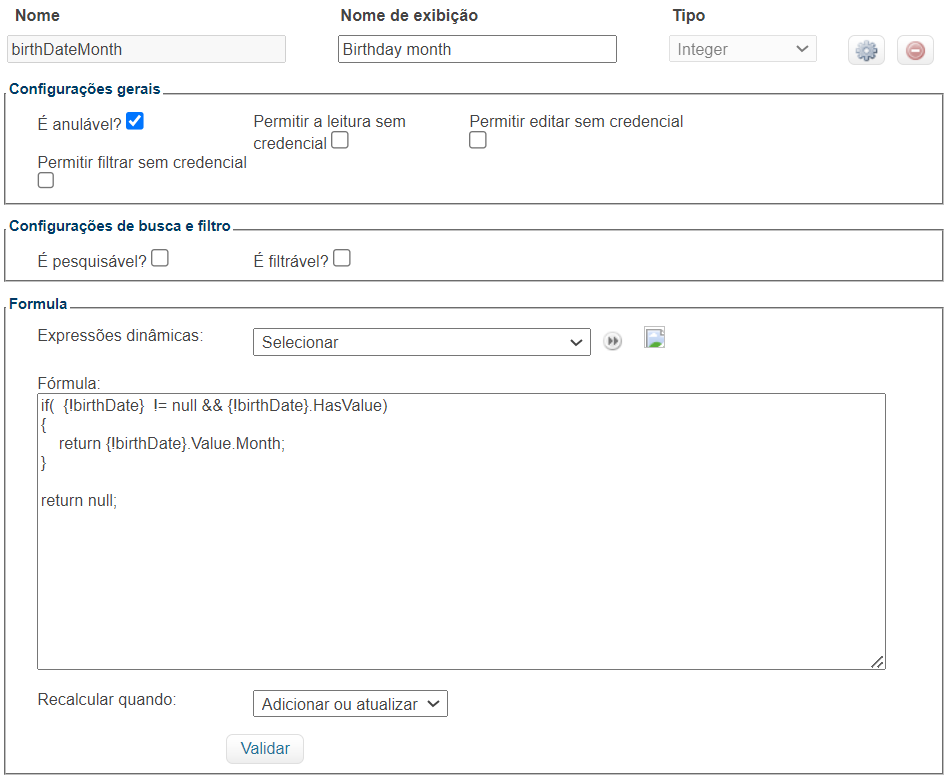Delete the field using the red minus icon
Image resolution: width=950 pixels, height=780 pixels.
(915, 50)
